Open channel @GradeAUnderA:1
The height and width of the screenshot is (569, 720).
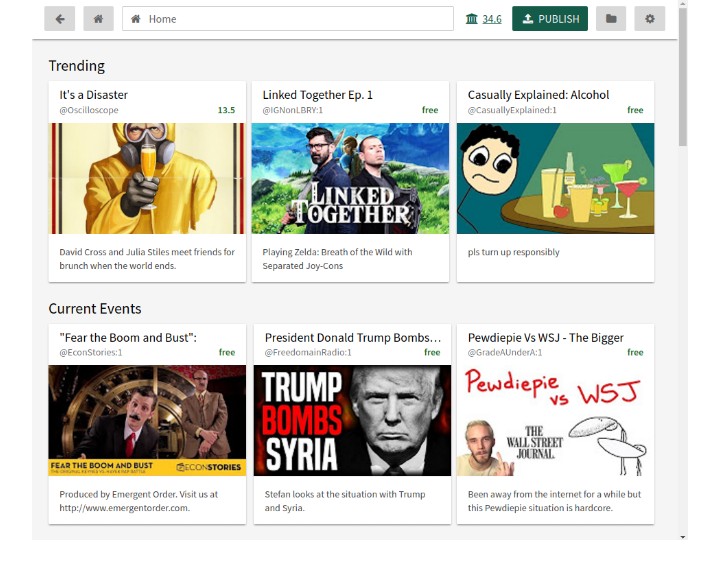(505, 352)
